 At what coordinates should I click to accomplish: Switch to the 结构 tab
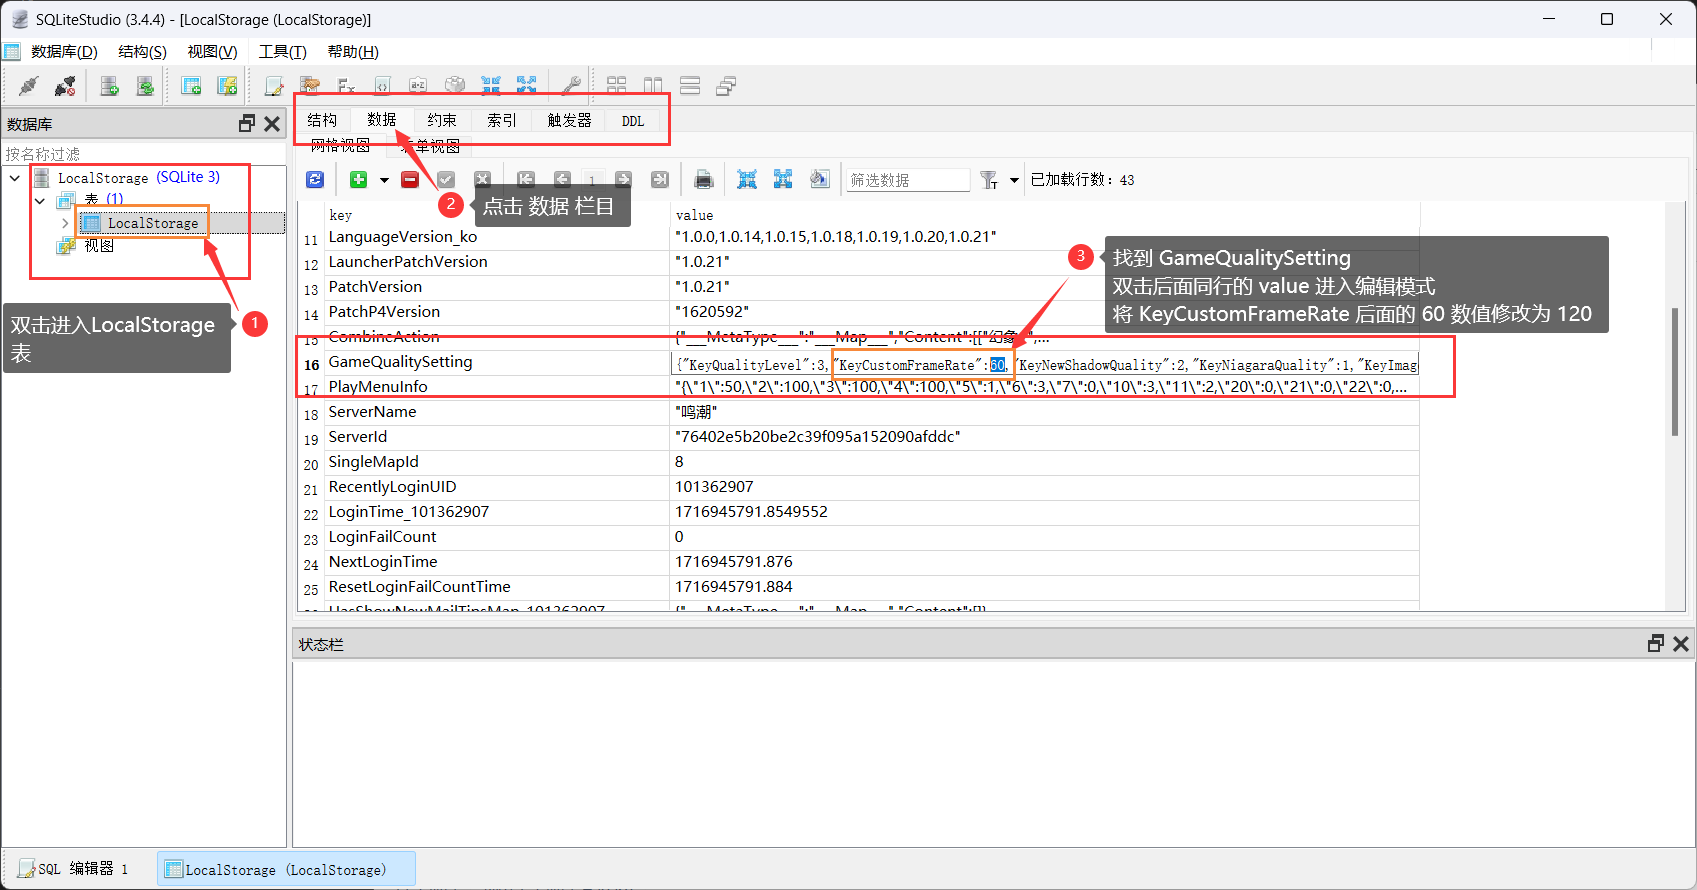click(322, 120)
